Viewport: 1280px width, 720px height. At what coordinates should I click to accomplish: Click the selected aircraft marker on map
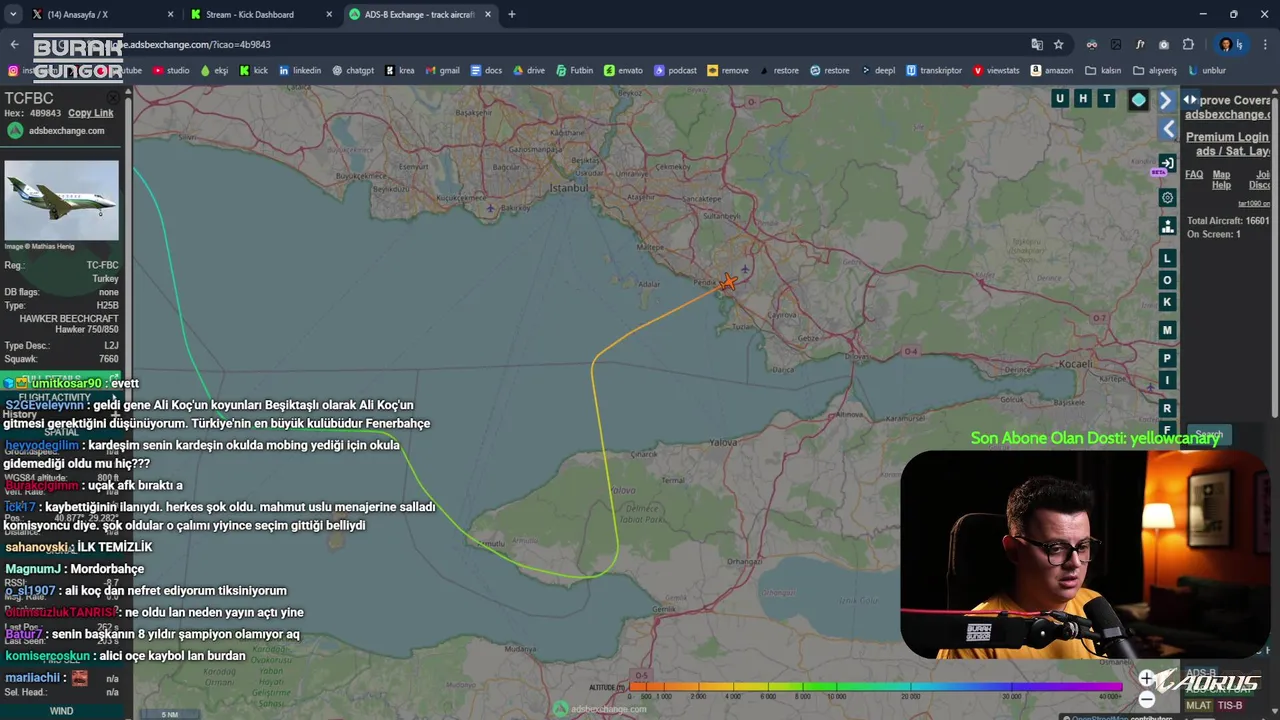[x=727, y=282]
